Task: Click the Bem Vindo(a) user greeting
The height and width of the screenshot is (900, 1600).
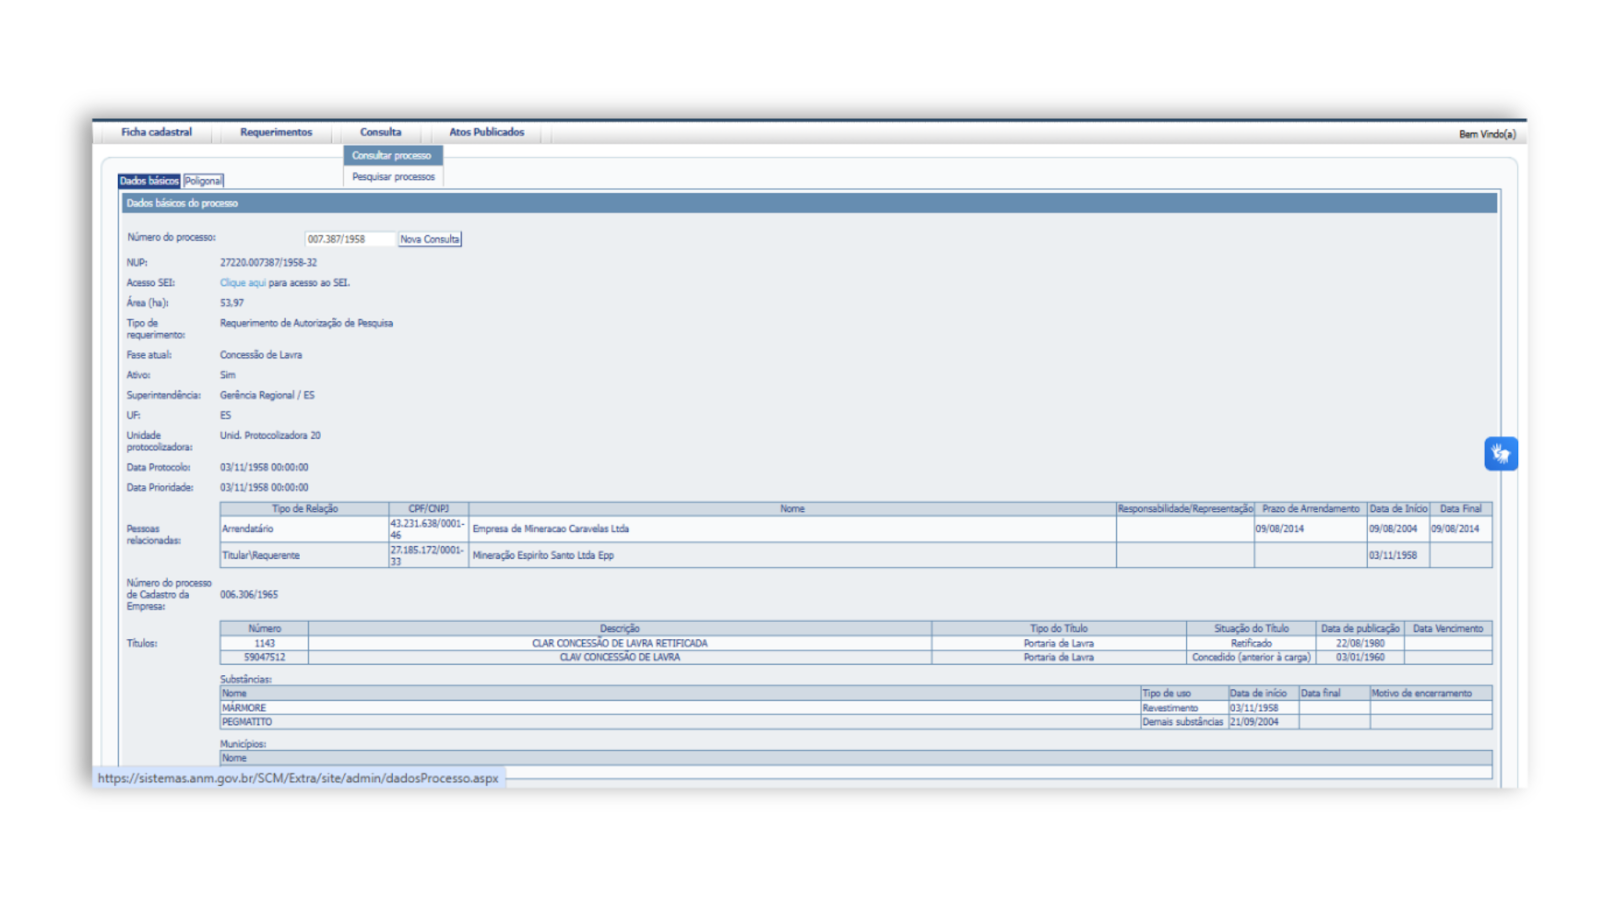Action: pyautogui.click(x=1487, y=134)
